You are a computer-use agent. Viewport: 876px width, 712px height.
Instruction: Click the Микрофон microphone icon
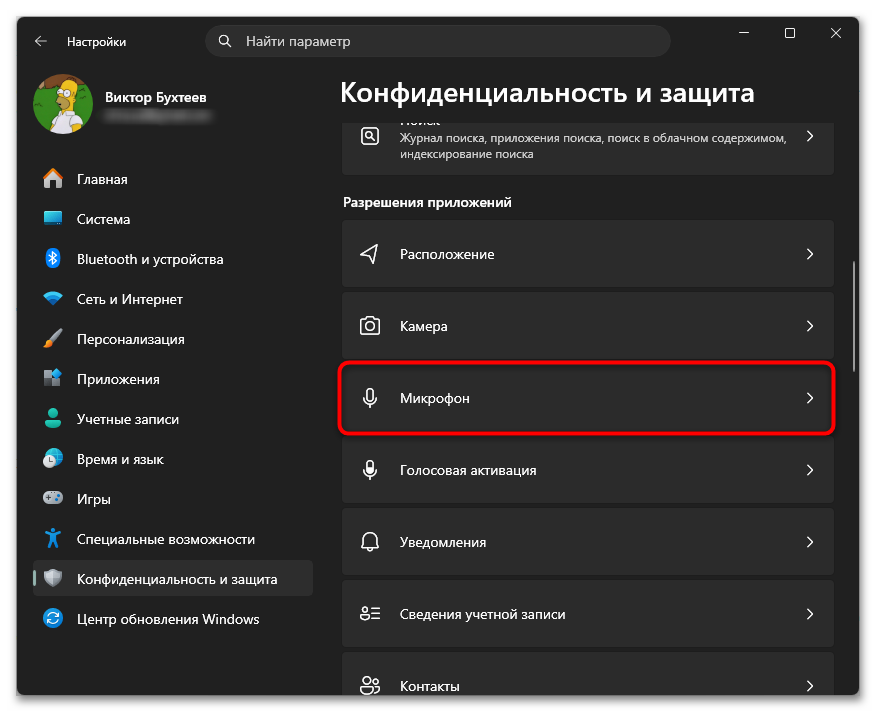[x=370, y=398]
